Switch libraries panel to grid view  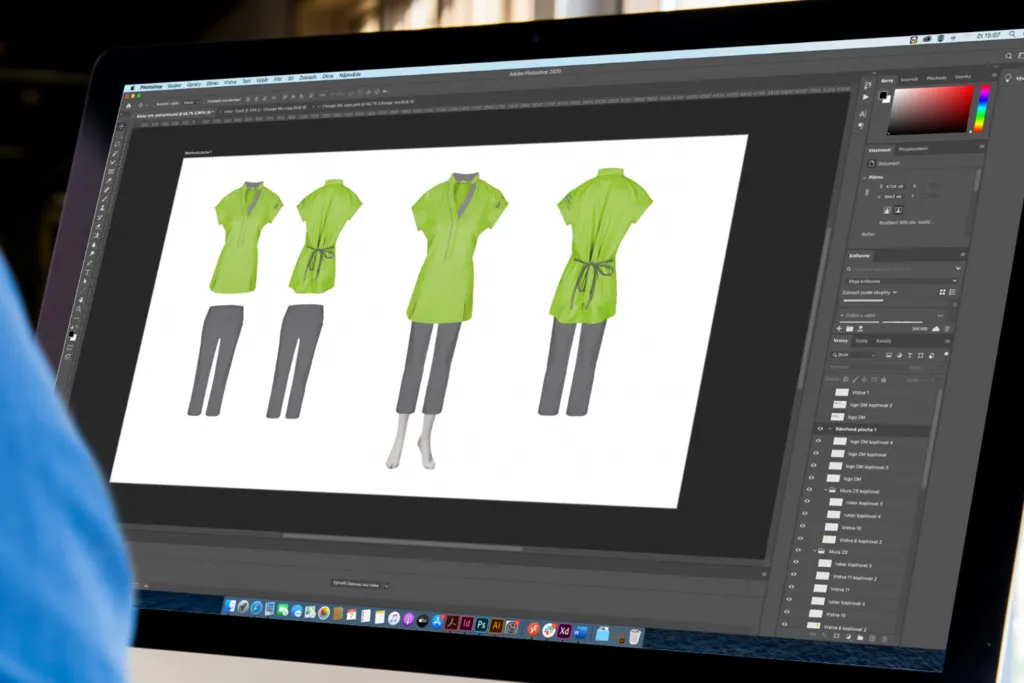pos(942,291)
